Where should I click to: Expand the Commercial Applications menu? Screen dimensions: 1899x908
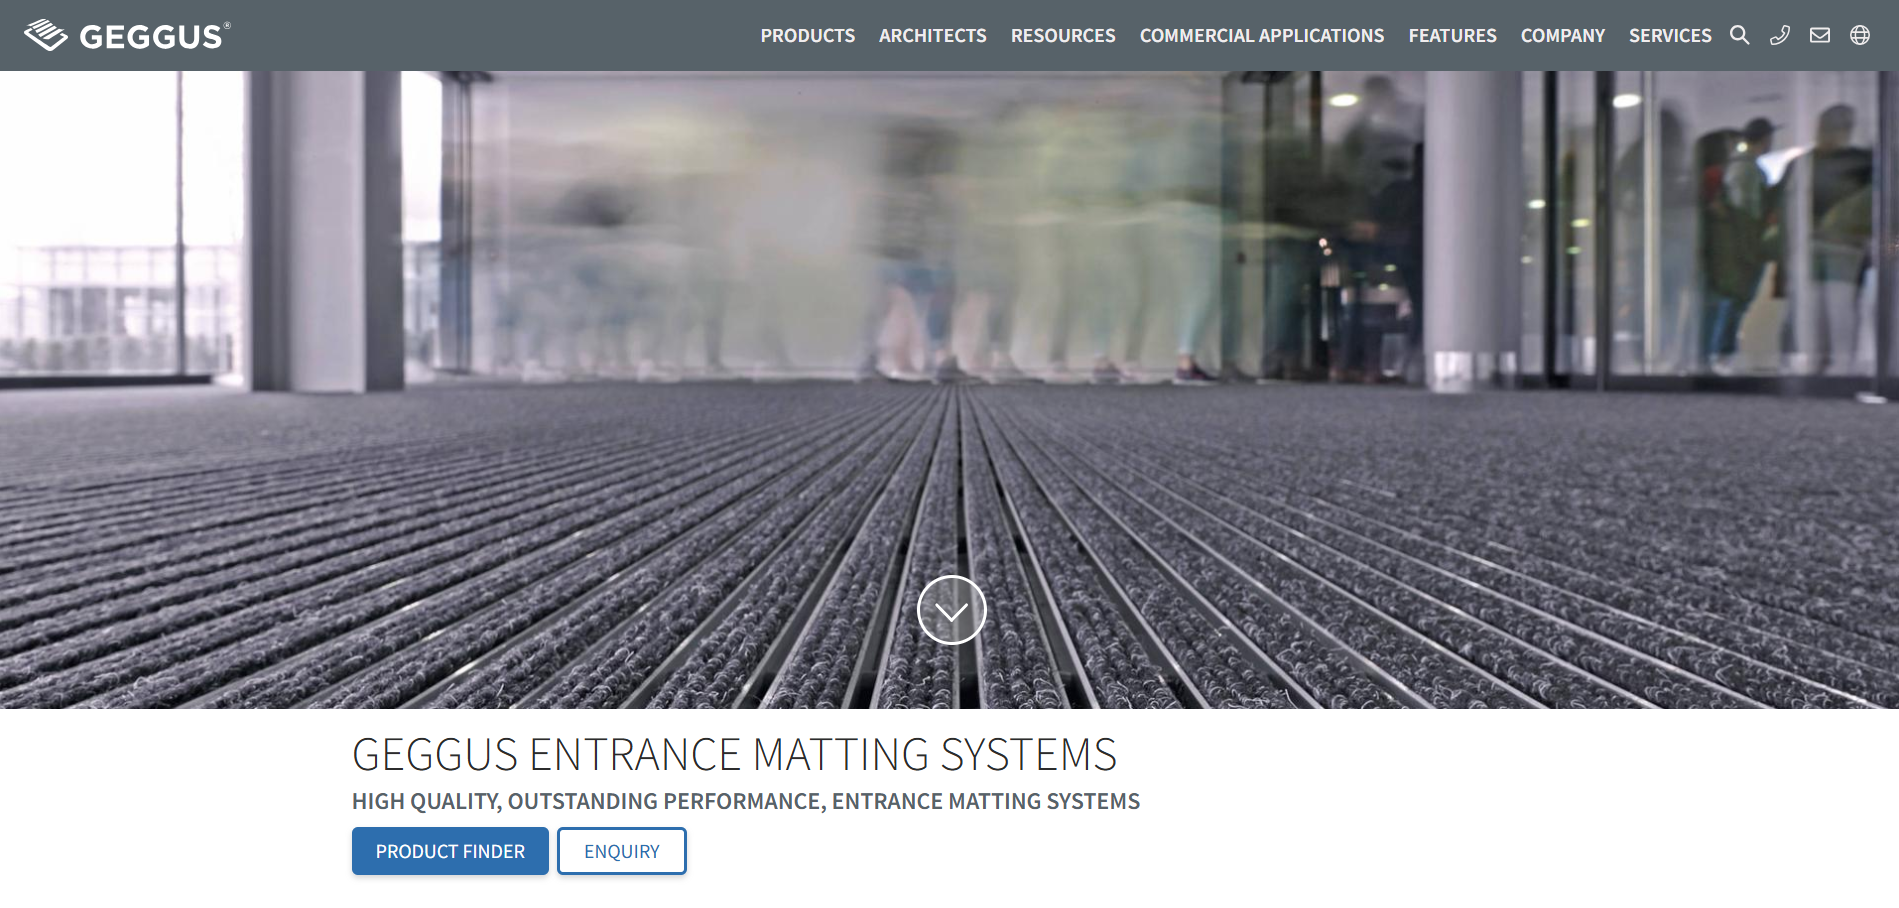[x=1261, y=36]
